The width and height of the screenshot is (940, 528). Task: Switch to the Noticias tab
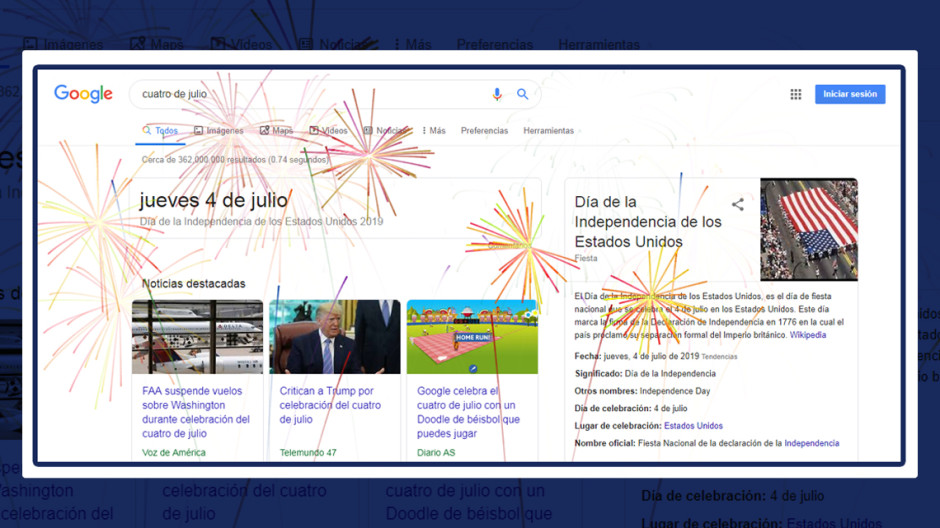(x=385, y=131)
